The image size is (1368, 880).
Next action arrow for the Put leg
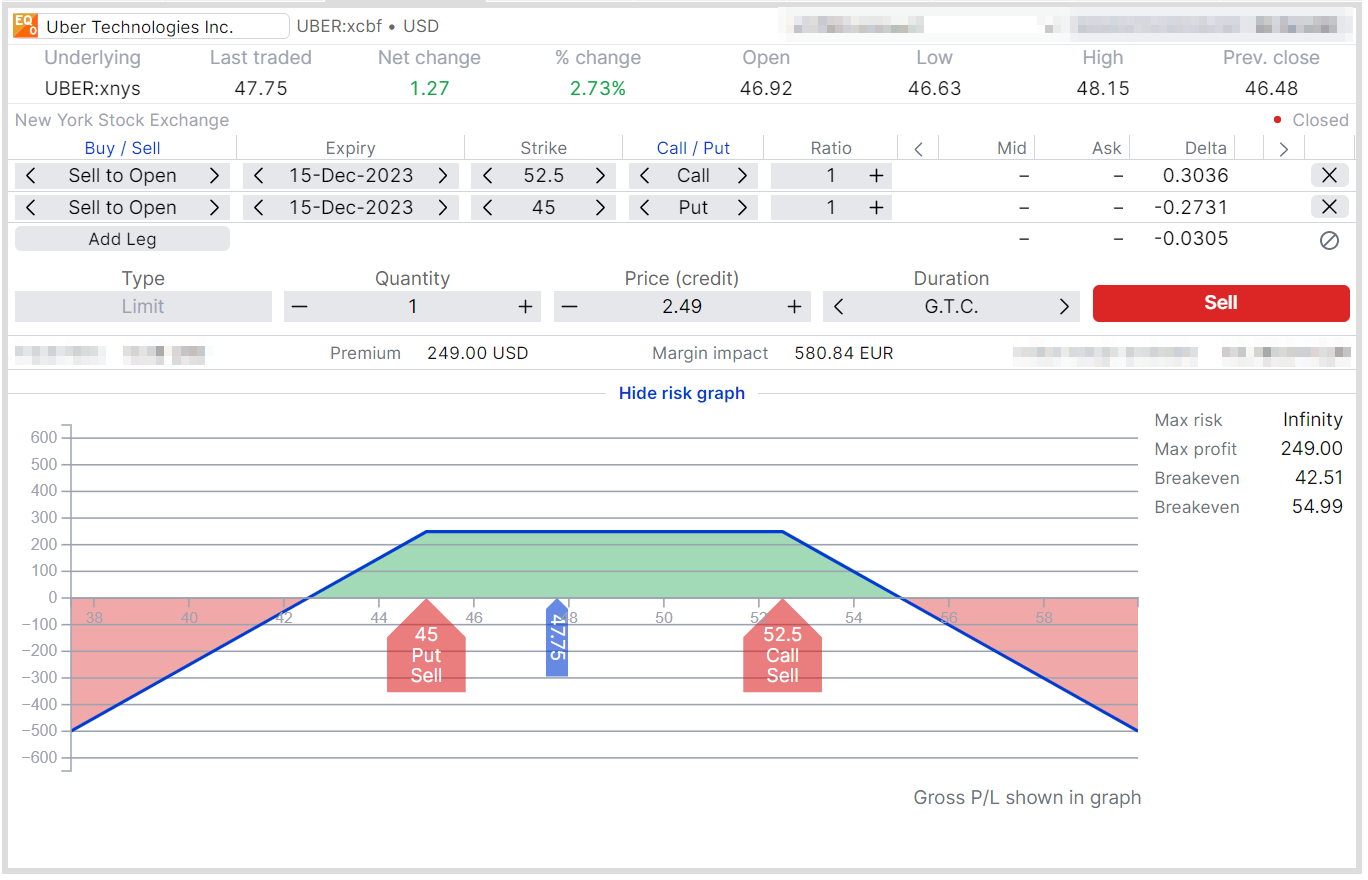point(214,208)
